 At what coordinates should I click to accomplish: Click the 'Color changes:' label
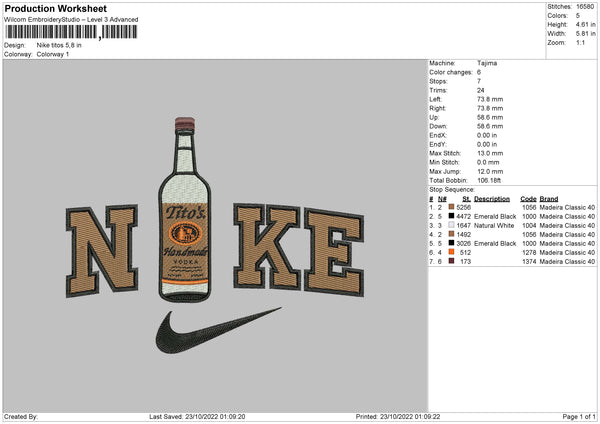point(451,72)
